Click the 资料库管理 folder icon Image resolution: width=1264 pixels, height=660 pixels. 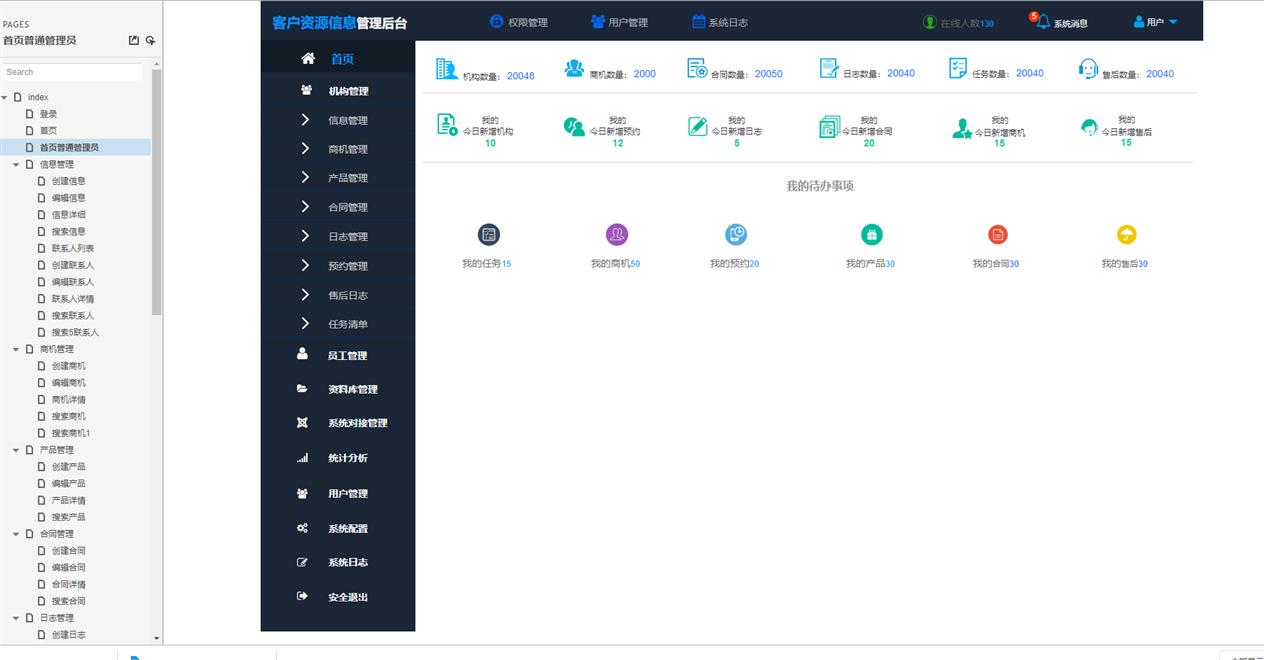coord(303,389)
